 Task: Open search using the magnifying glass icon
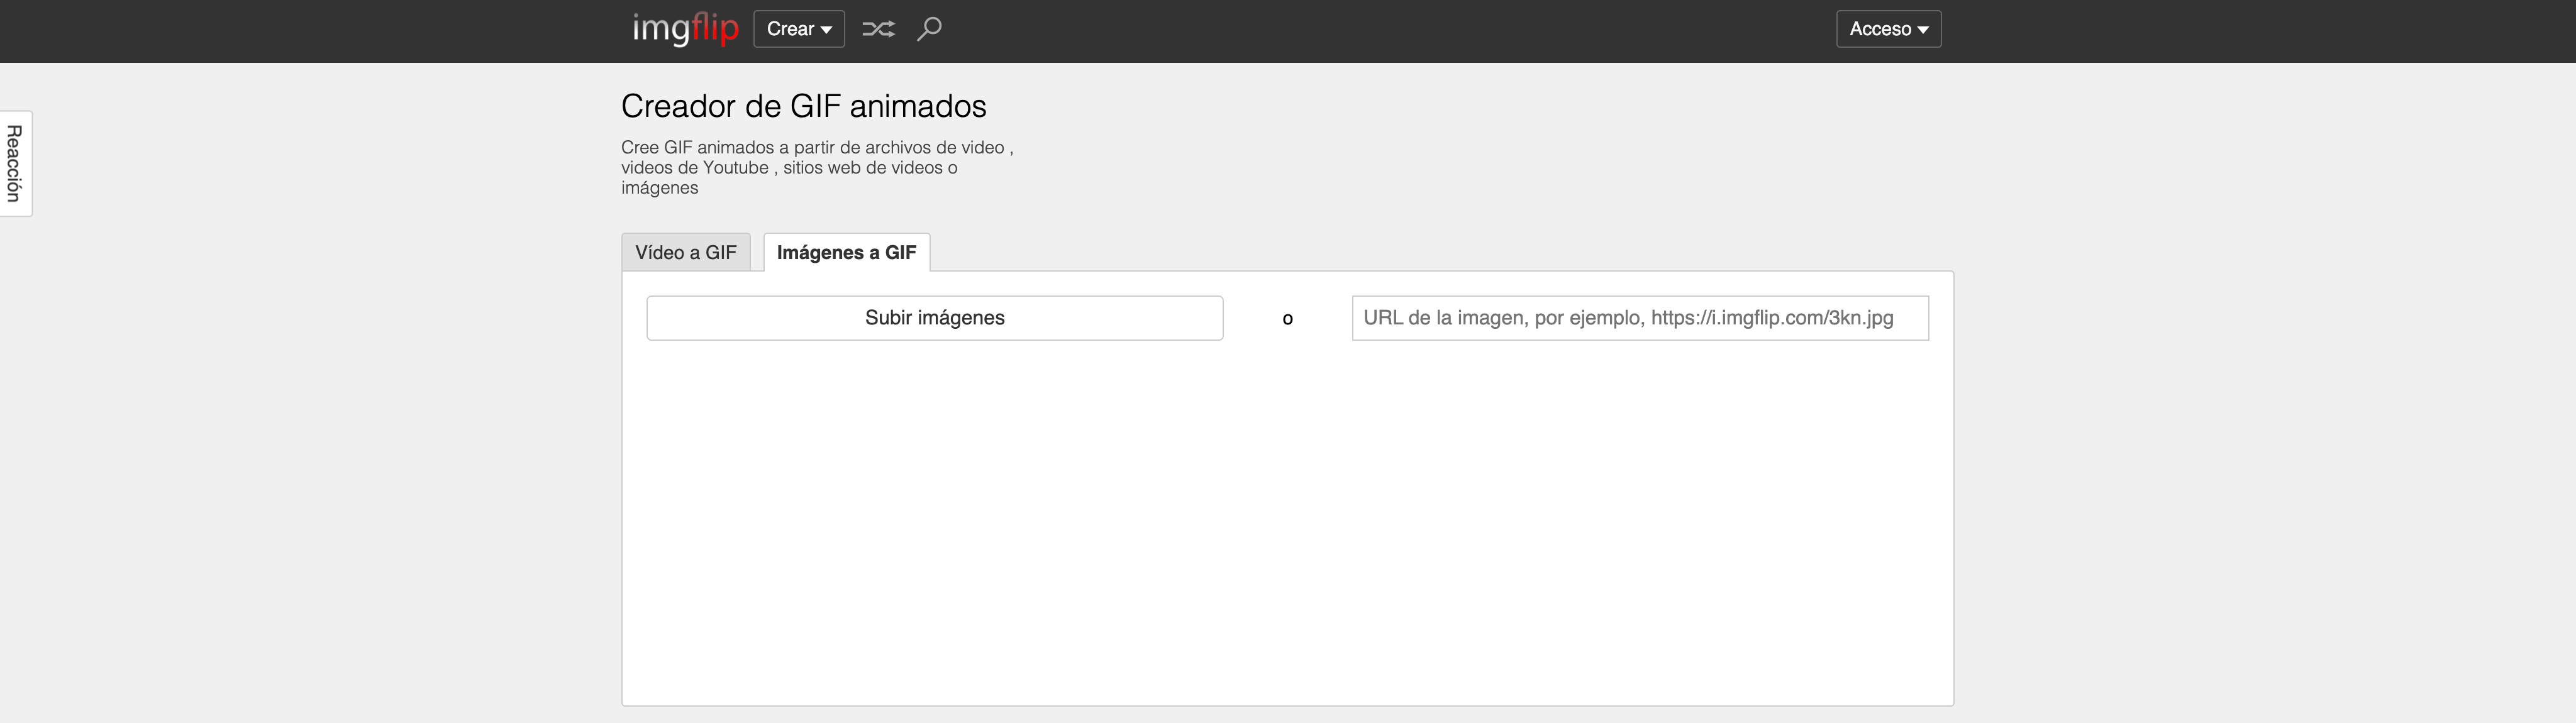(x=929, y=29)
